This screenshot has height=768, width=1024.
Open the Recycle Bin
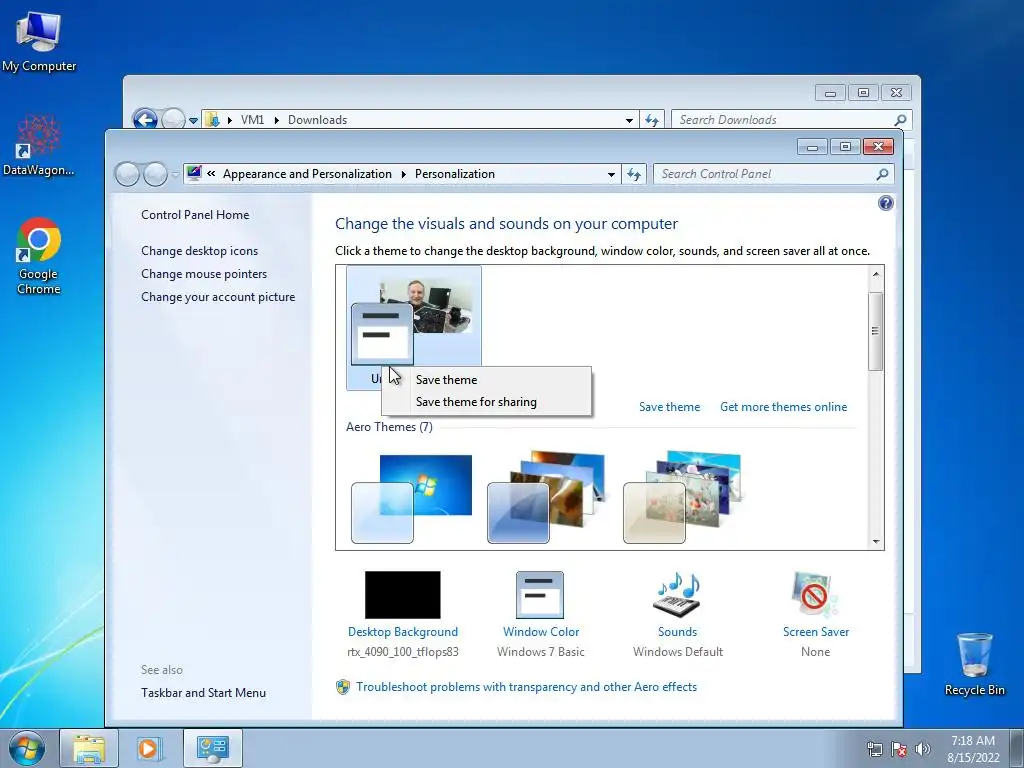(974, 664)
